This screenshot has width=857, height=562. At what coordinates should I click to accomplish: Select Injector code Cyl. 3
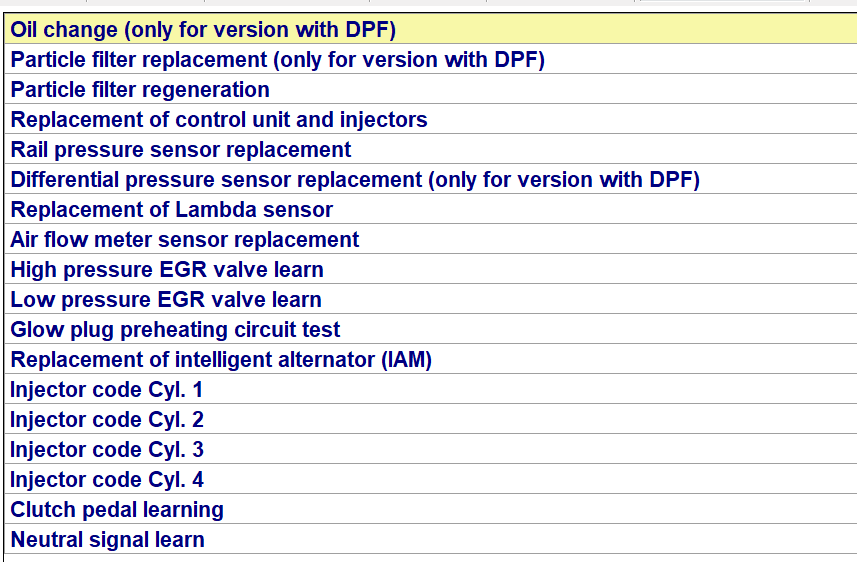[107, 450]
